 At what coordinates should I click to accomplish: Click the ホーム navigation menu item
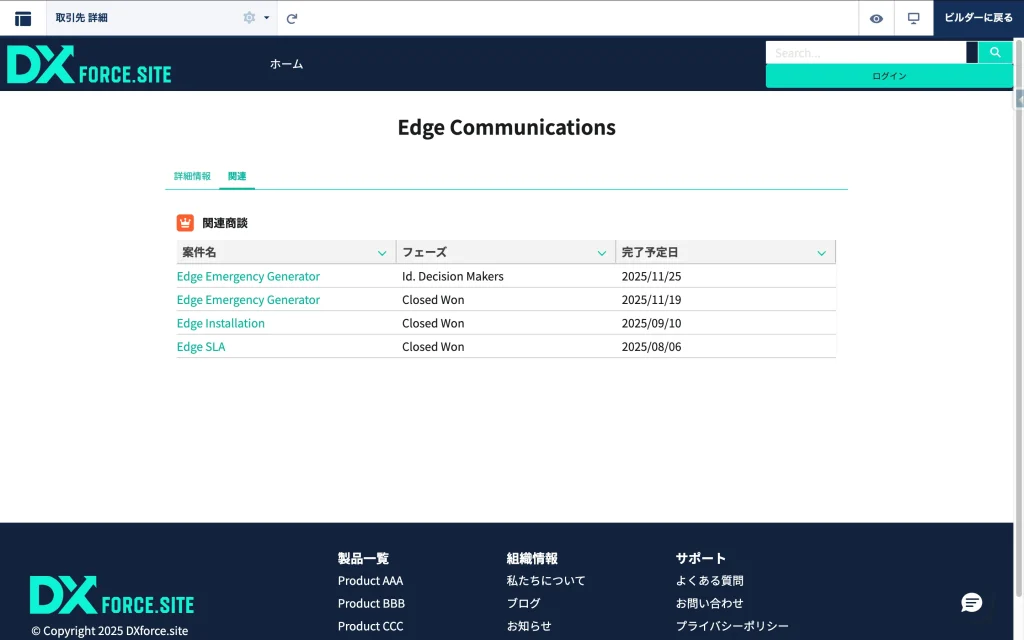coord(286,64)
